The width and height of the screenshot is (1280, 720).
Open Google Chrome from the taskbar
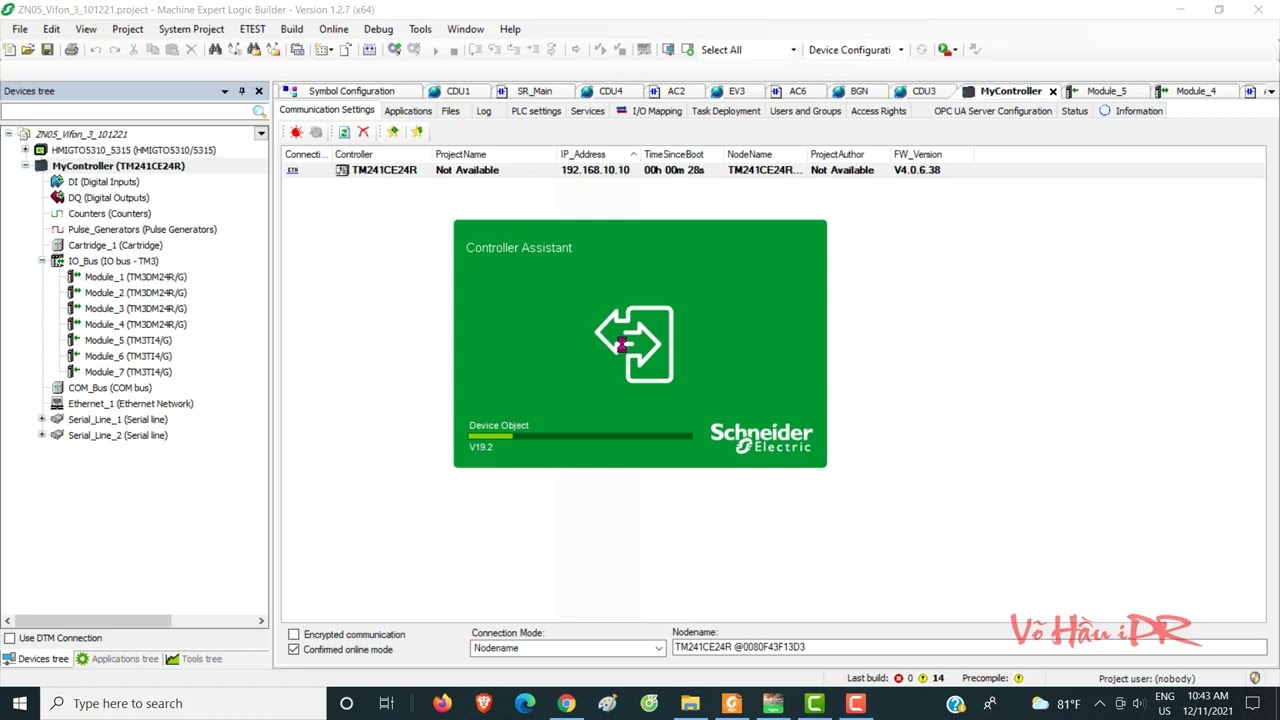tap(566, 703)
